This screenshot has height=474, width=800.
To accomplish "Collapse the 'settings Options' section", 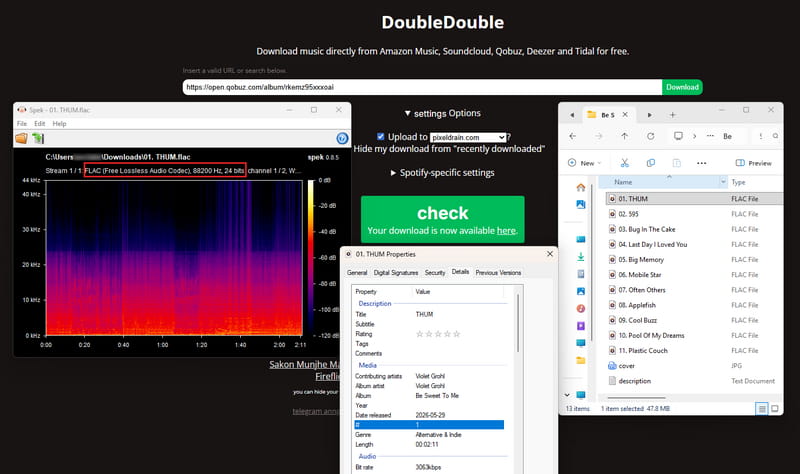I will tap(442, 113).
